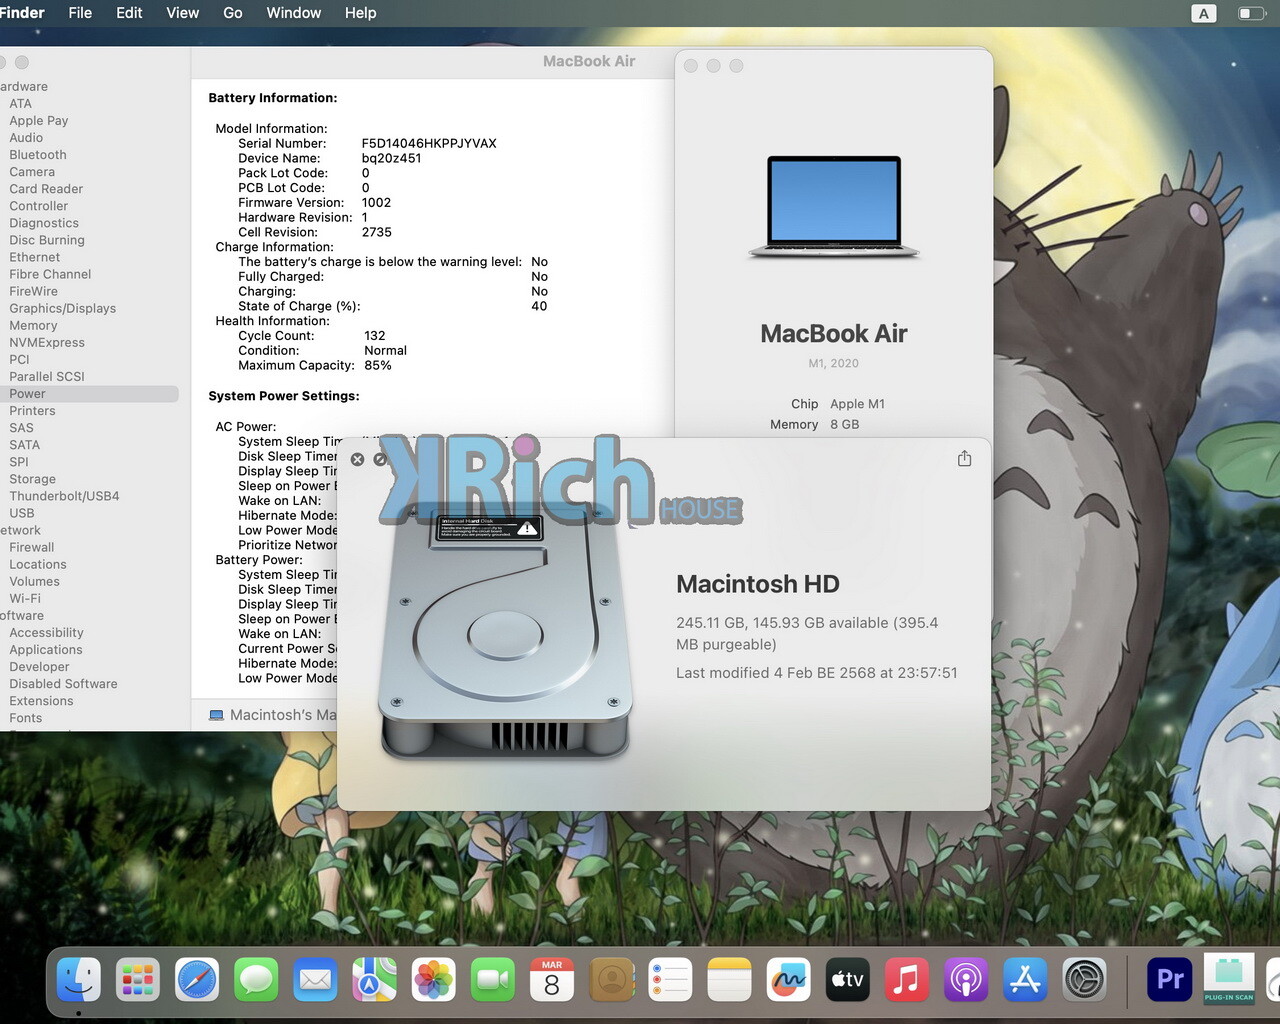Open Finder from the Dock

79,980
